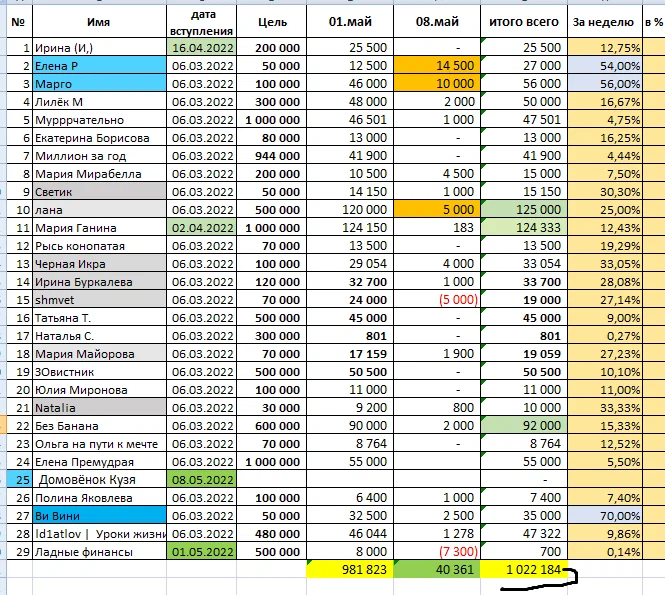Select the name 'Миллион за год'

point(99,156)
